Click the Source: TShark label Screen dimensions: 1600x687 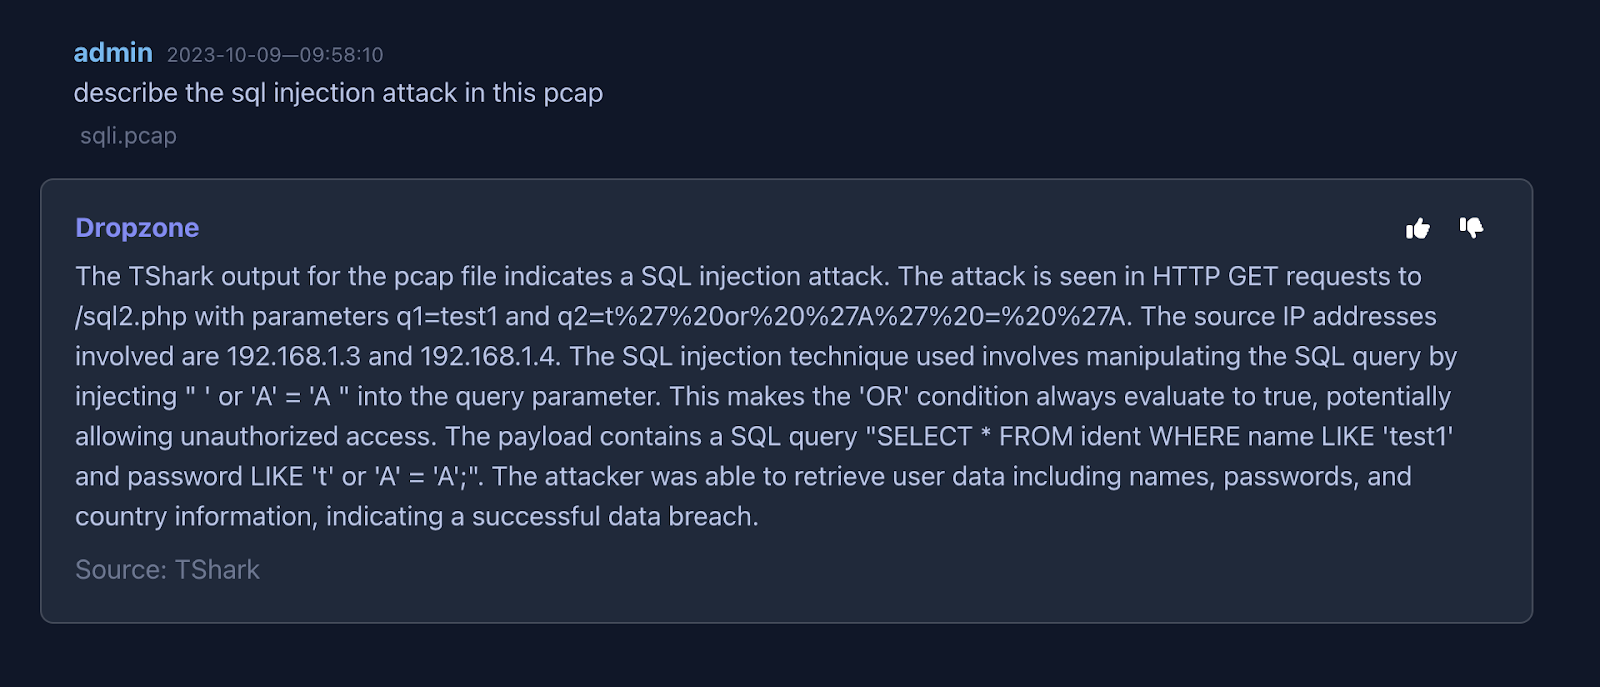[167, 570]
